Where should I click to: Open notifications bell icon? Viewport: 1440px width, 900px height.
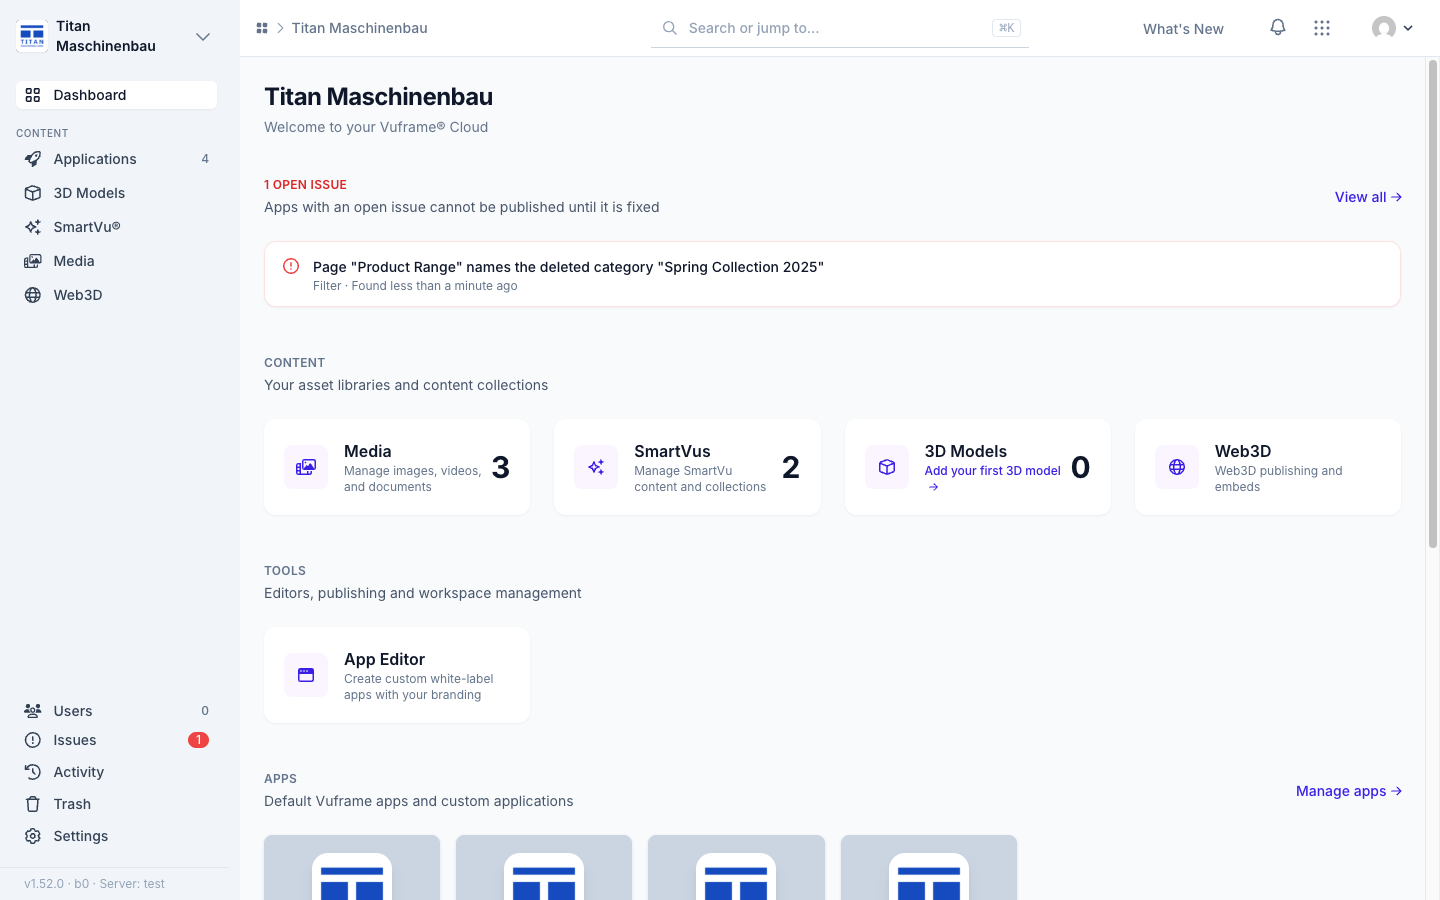point(1278,28)
